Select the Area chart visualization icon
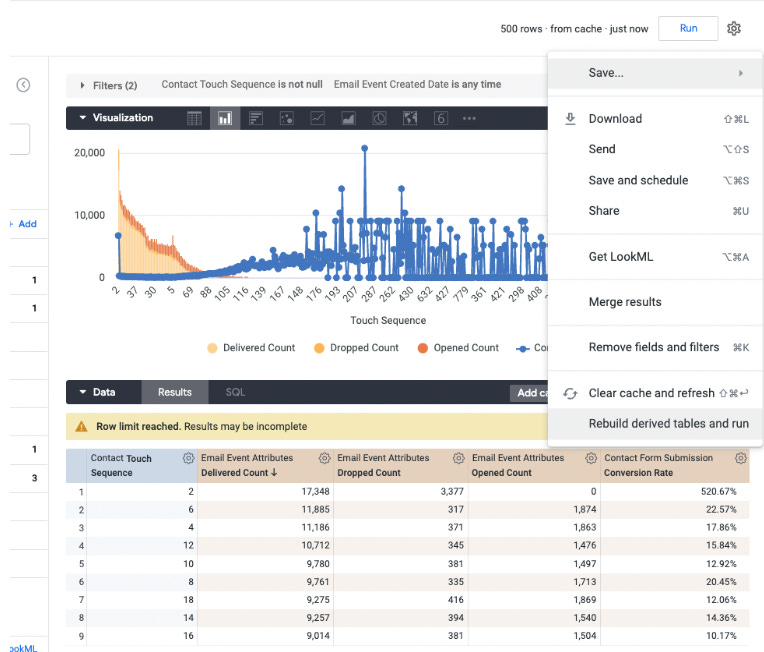The width and height of the screenshot is (764, 652). click(x=348, y=118)
